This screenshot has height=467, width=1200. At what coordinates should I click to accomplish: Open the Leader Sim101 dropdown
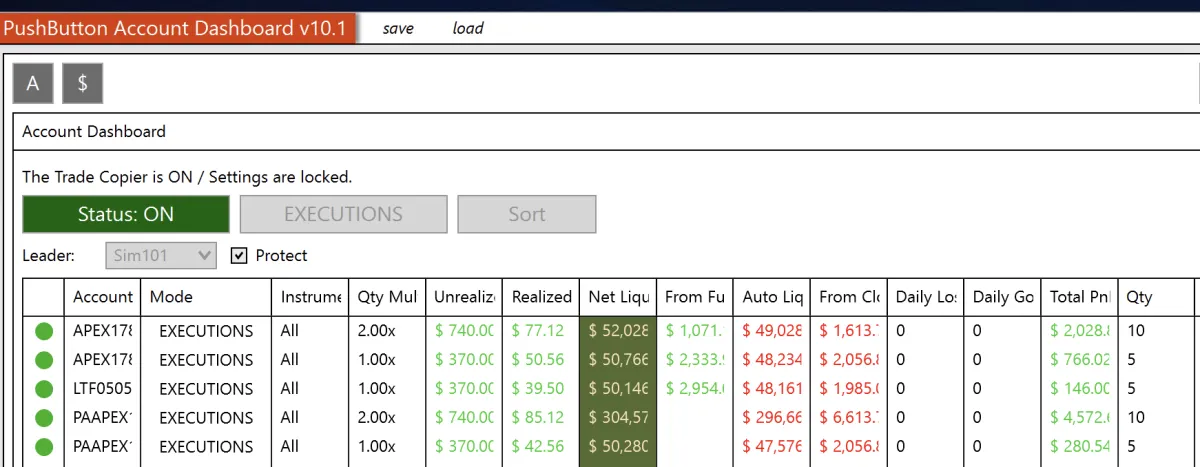tap(161, 256)
